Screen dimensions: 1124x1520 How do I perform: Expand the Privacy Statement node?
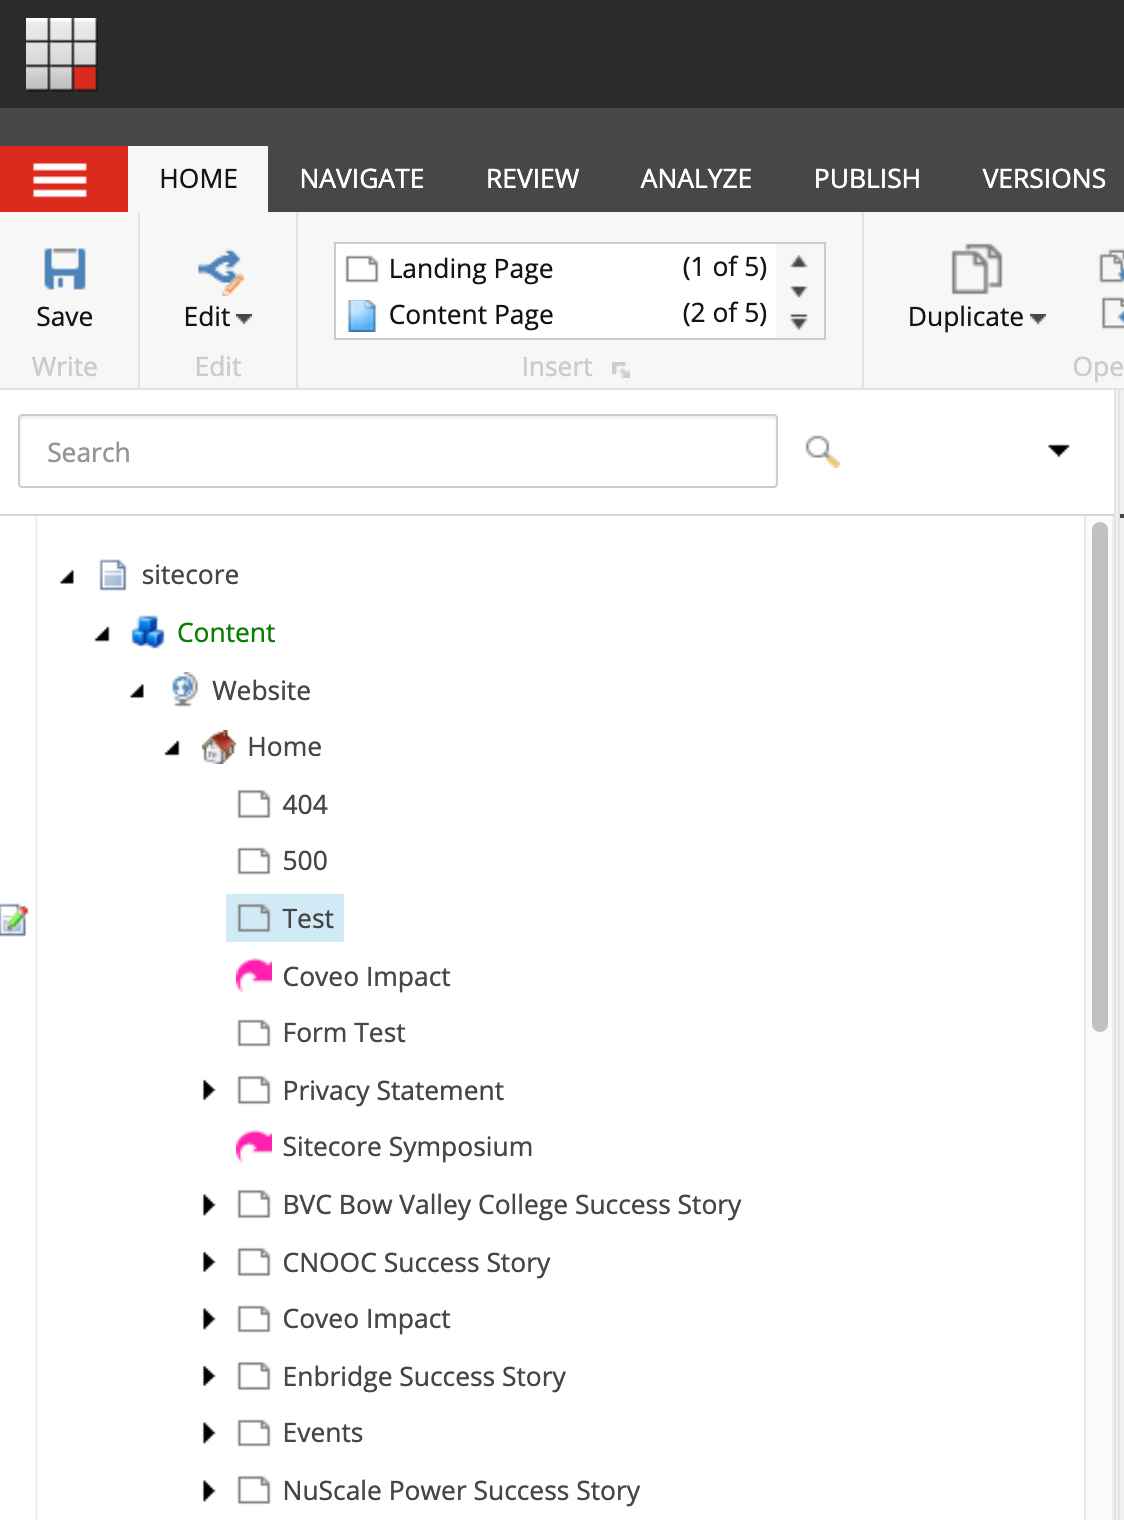pyautogui.click(x=208, y=1090)
